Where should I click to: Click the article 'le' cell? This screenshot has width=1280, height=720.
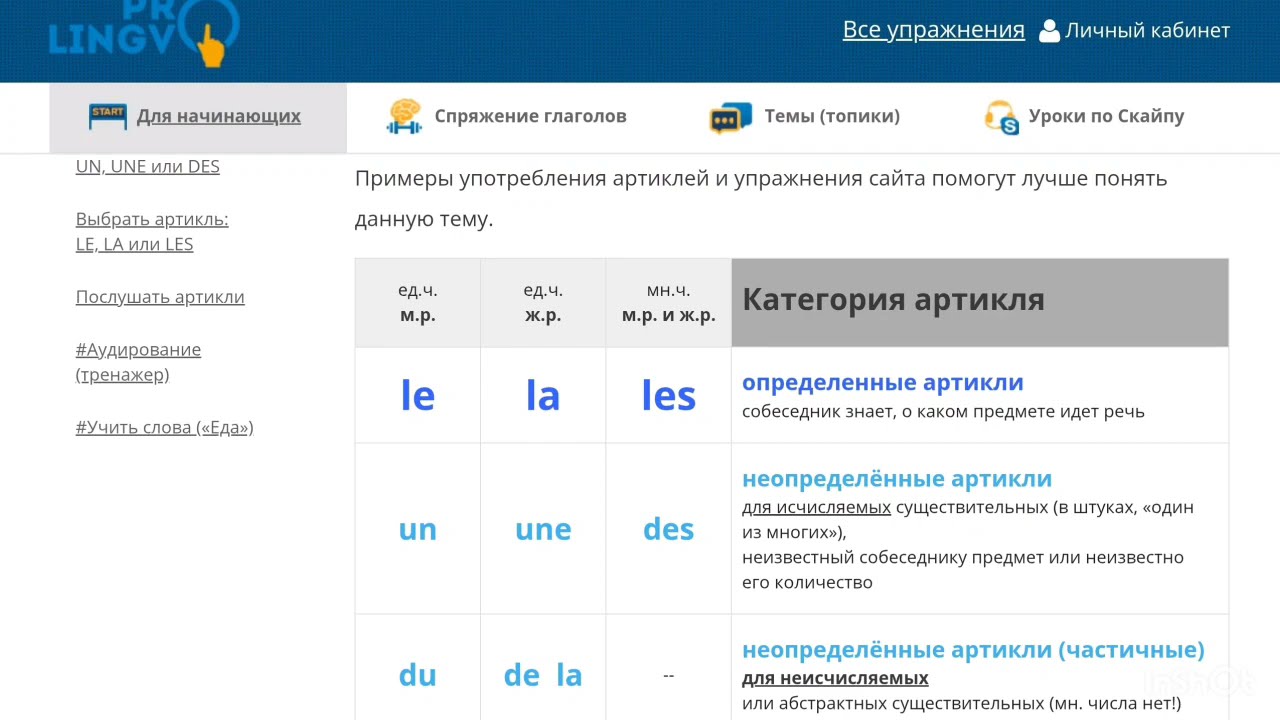click(x=418, y=396)
